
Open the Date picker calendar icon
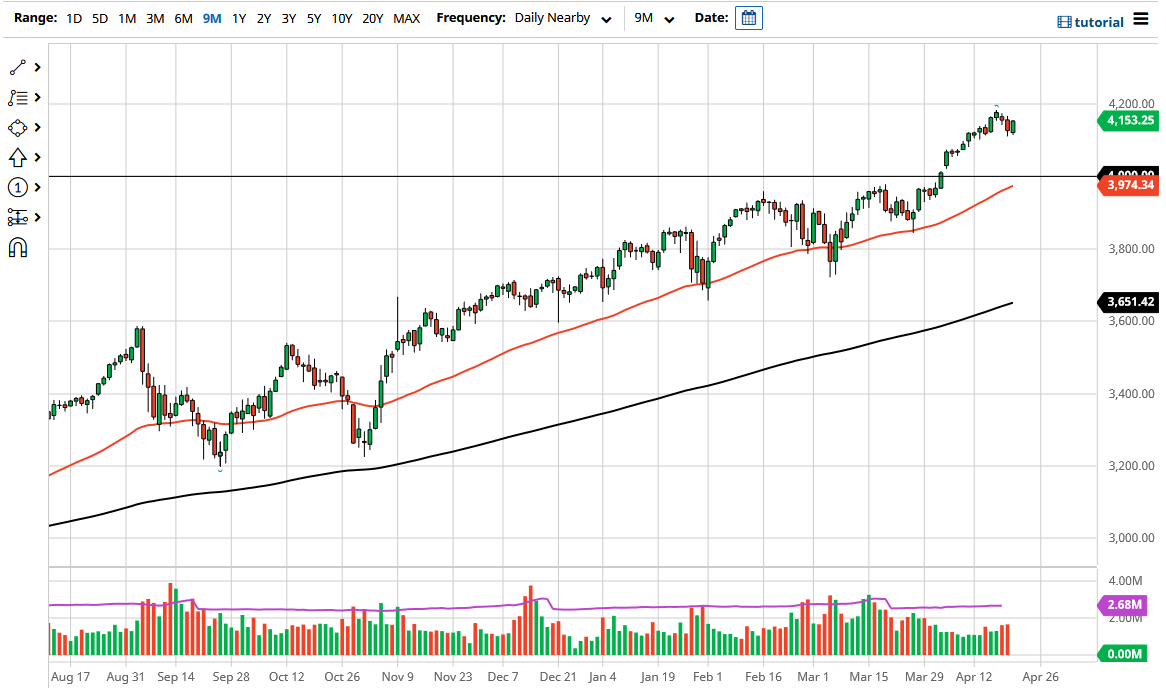(x=749, y=17)
